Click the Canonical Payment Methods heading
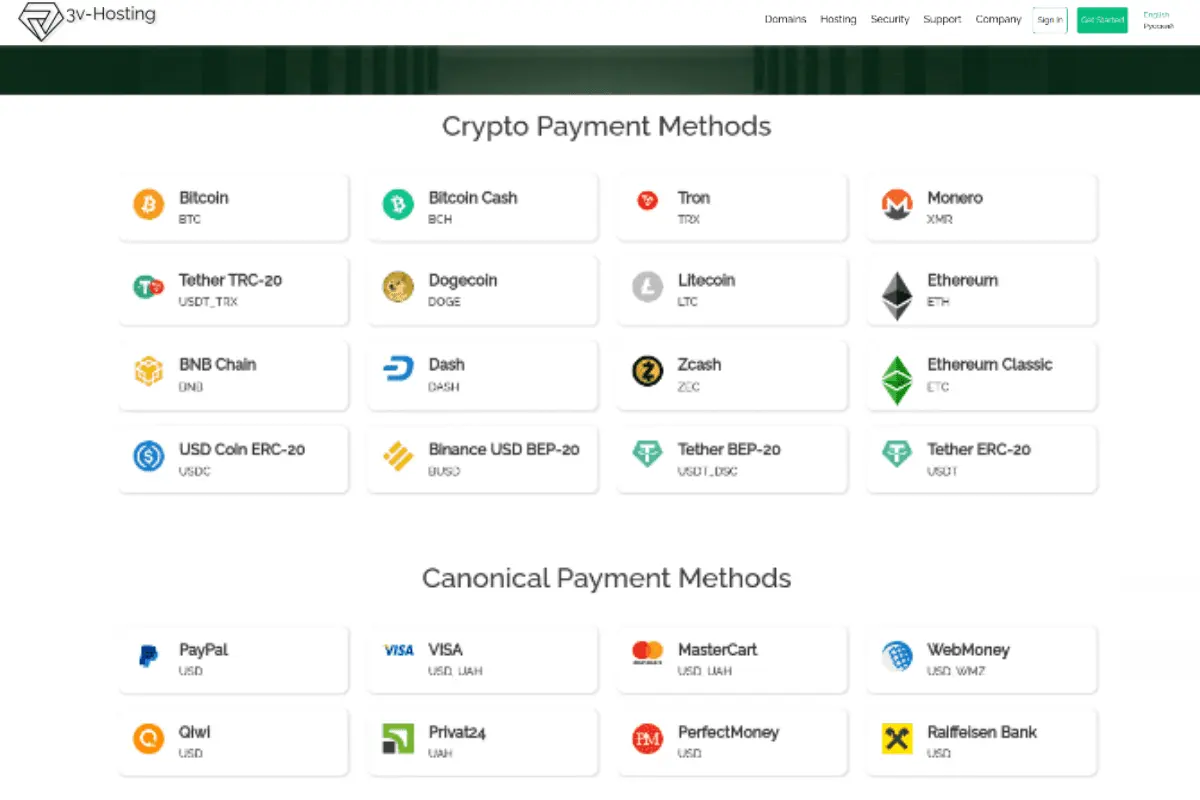Image resolution: width=1200 pixels, height=800 pixels. (x=606, y=578)
